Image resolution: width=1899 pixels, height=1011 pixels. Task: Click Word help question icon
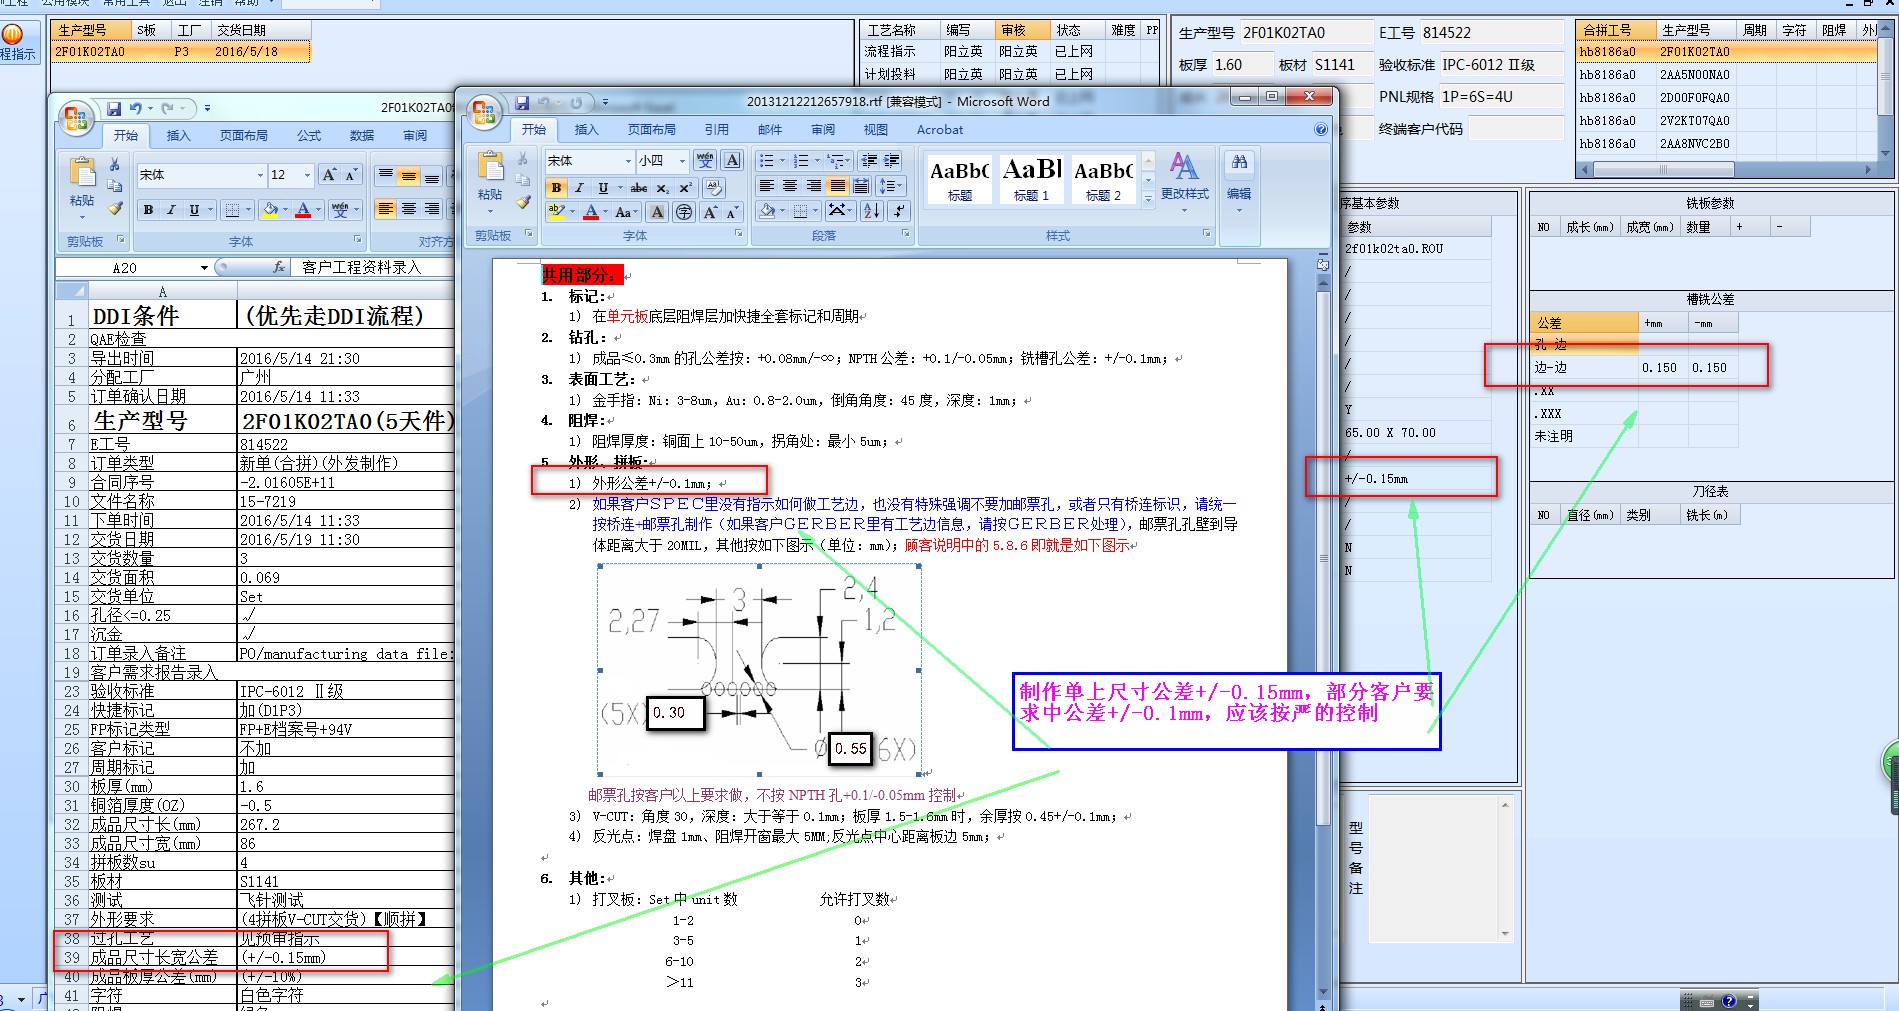(1321, 129)
